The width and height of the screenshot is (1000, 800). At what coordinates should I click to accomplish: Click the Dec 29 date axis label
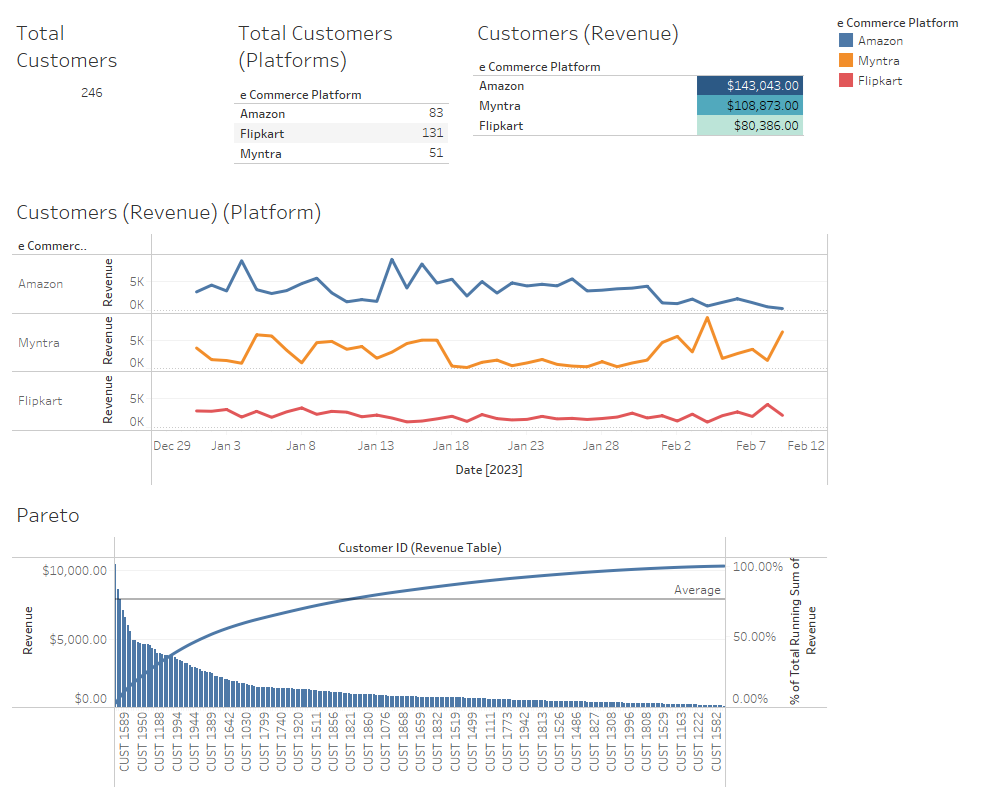172,446
